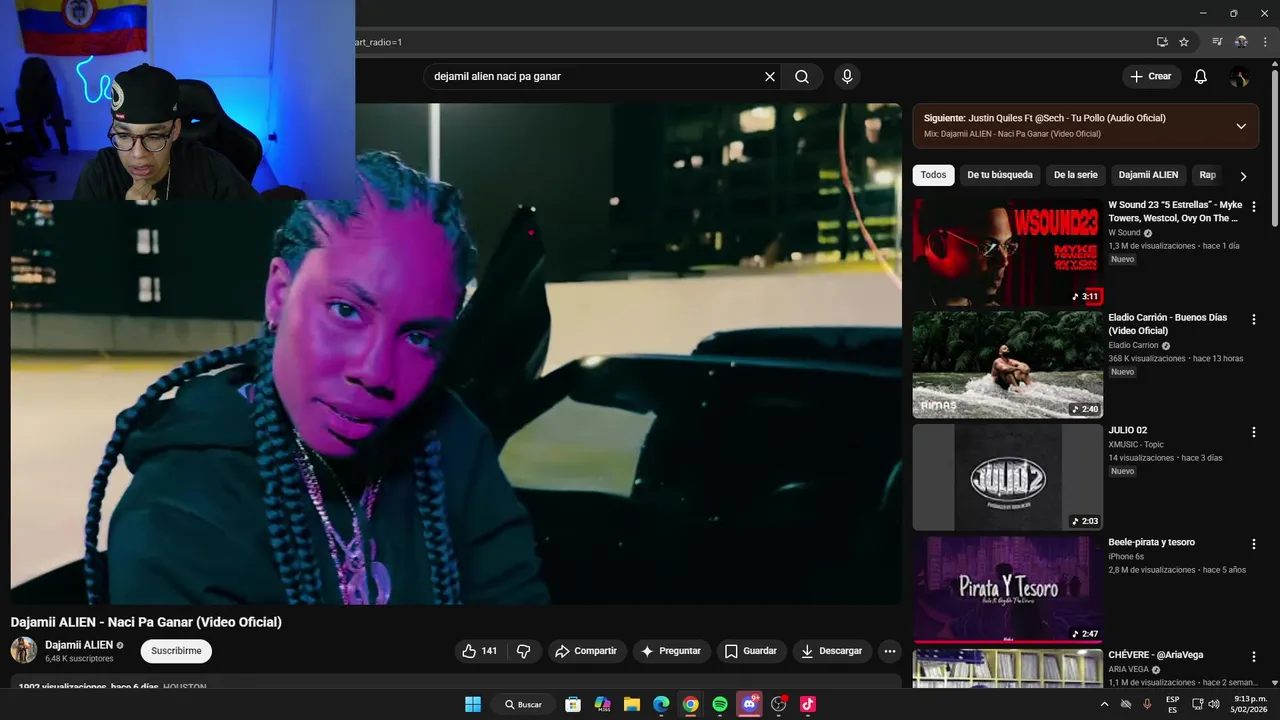The image size is (1280, 720).
Task: Open YouTube notifications bell
Action: [1201, 77]
